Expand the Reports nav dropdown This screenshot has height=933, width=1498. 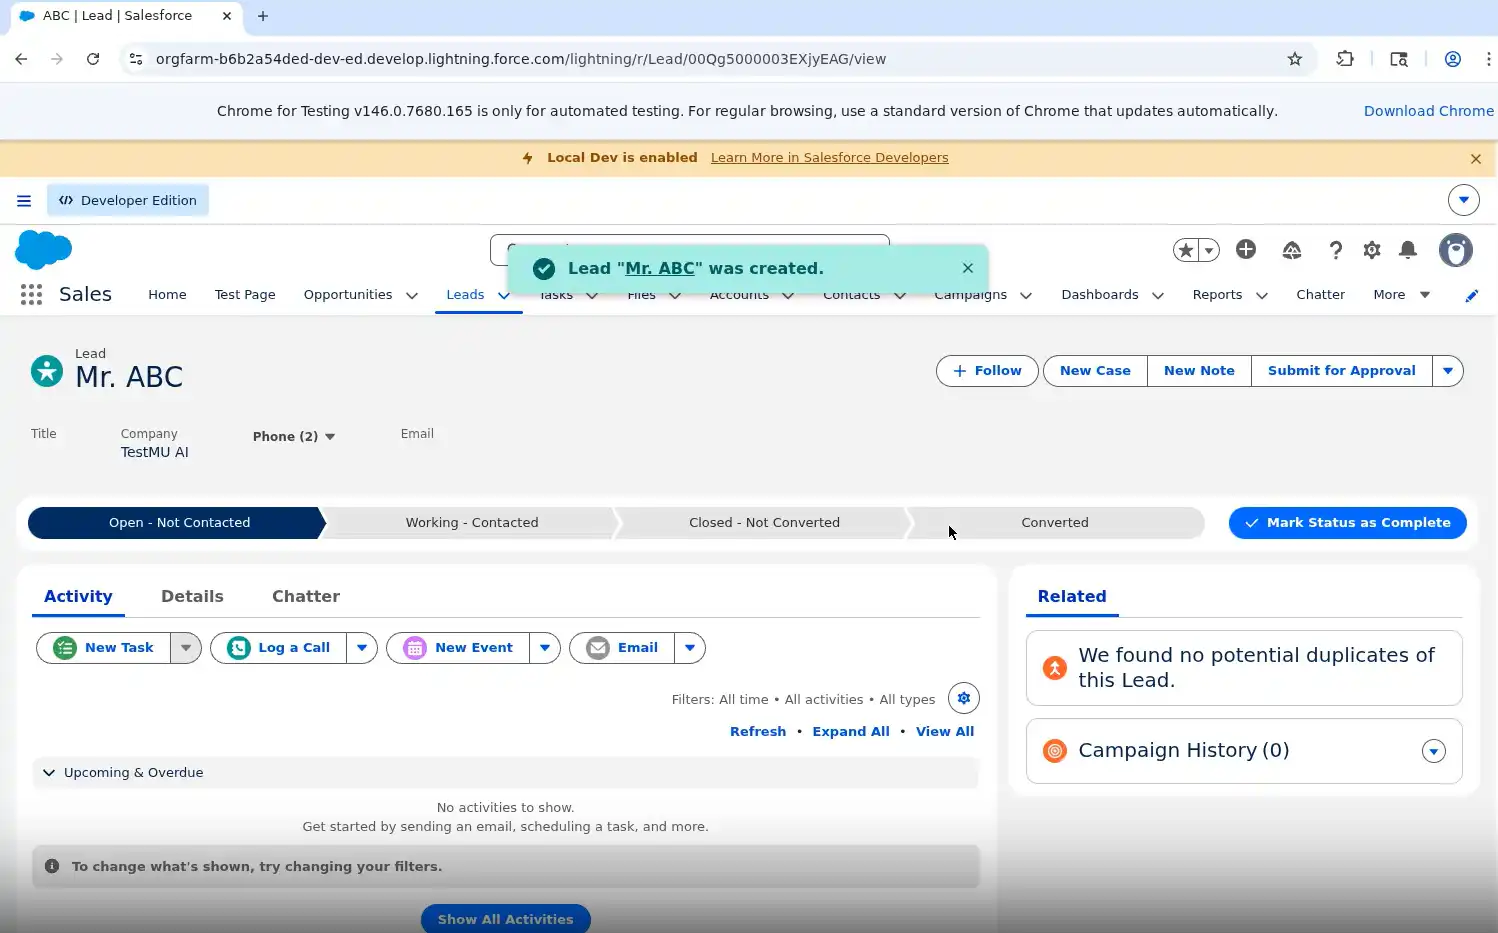1262,295
